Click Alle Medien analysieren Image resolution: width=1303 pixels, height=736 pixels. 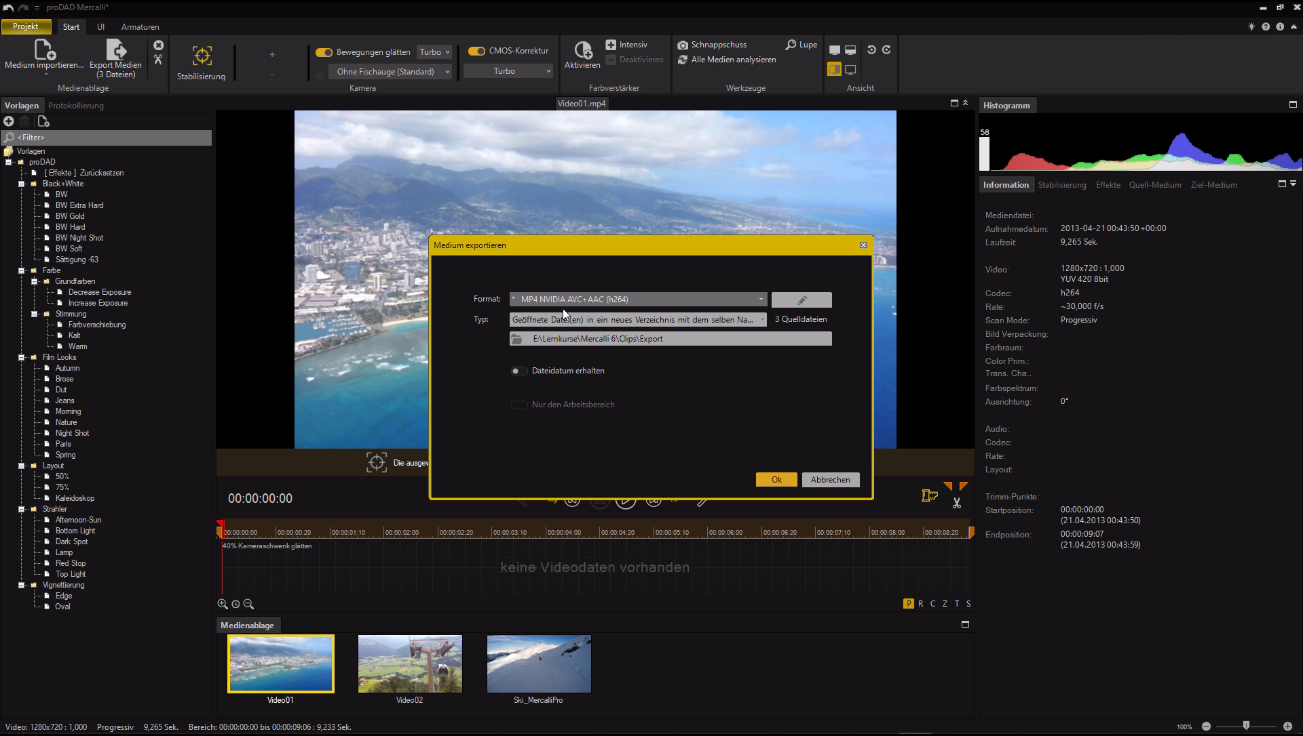pyautogui.click(x=732, y=60)
